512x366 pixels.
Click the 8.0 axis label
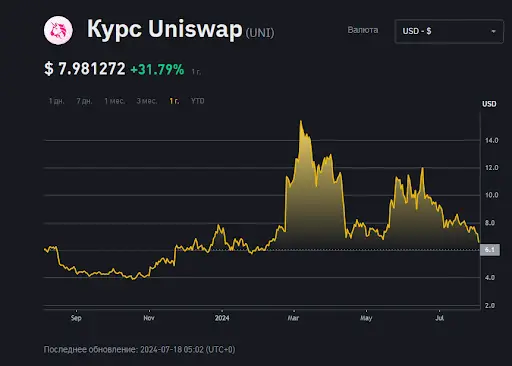pos(490,223)
